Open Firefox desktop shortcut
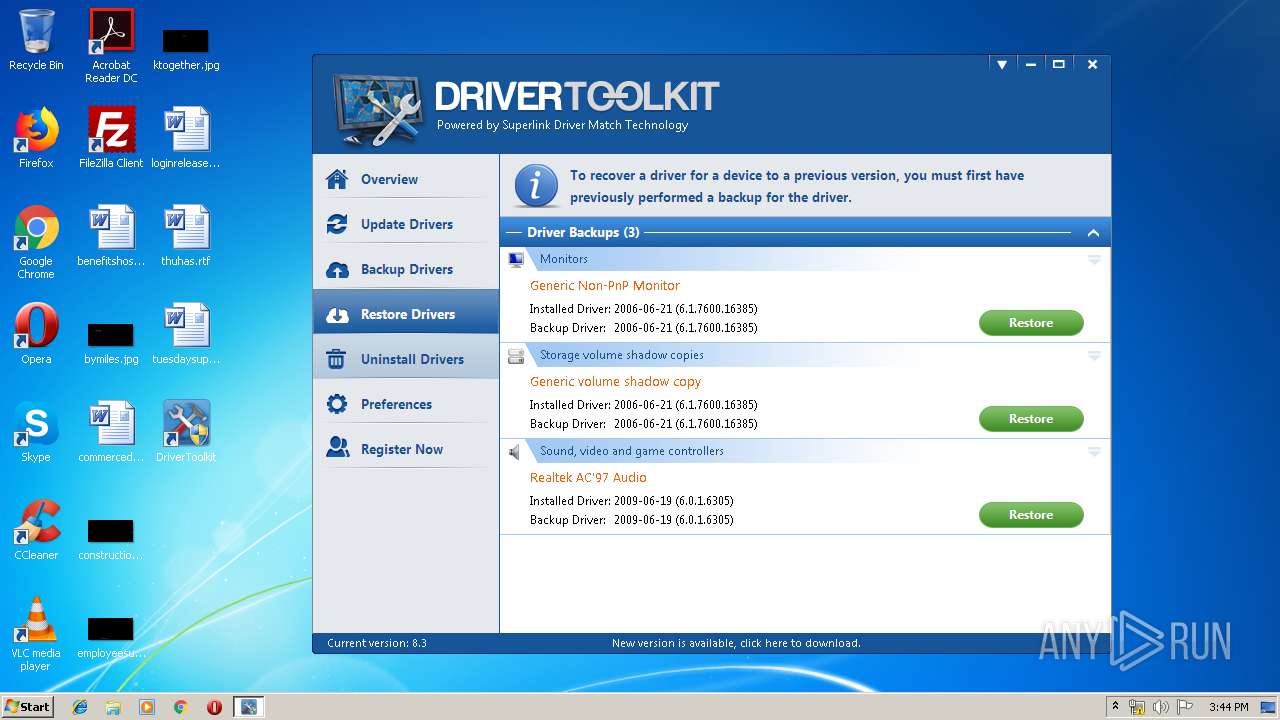 pos(36,138)
